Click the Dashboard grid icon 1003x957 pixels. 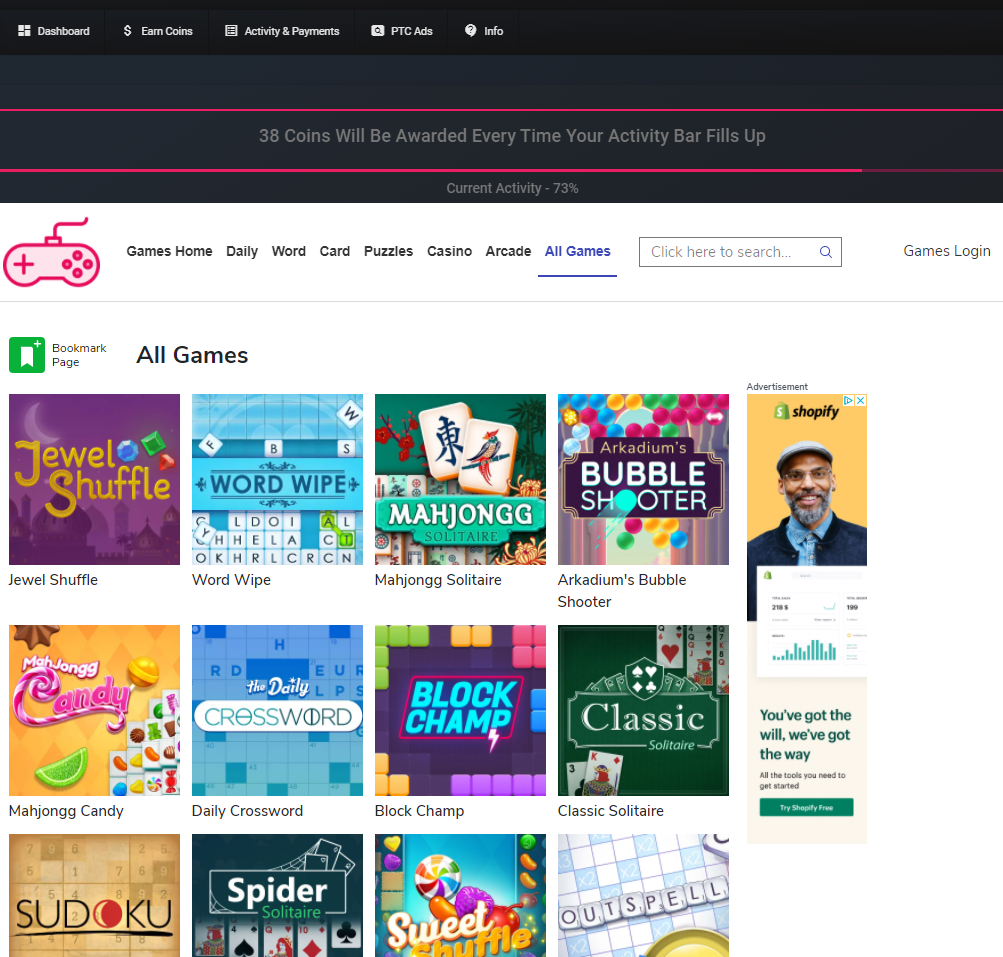(x=24, y=31)
